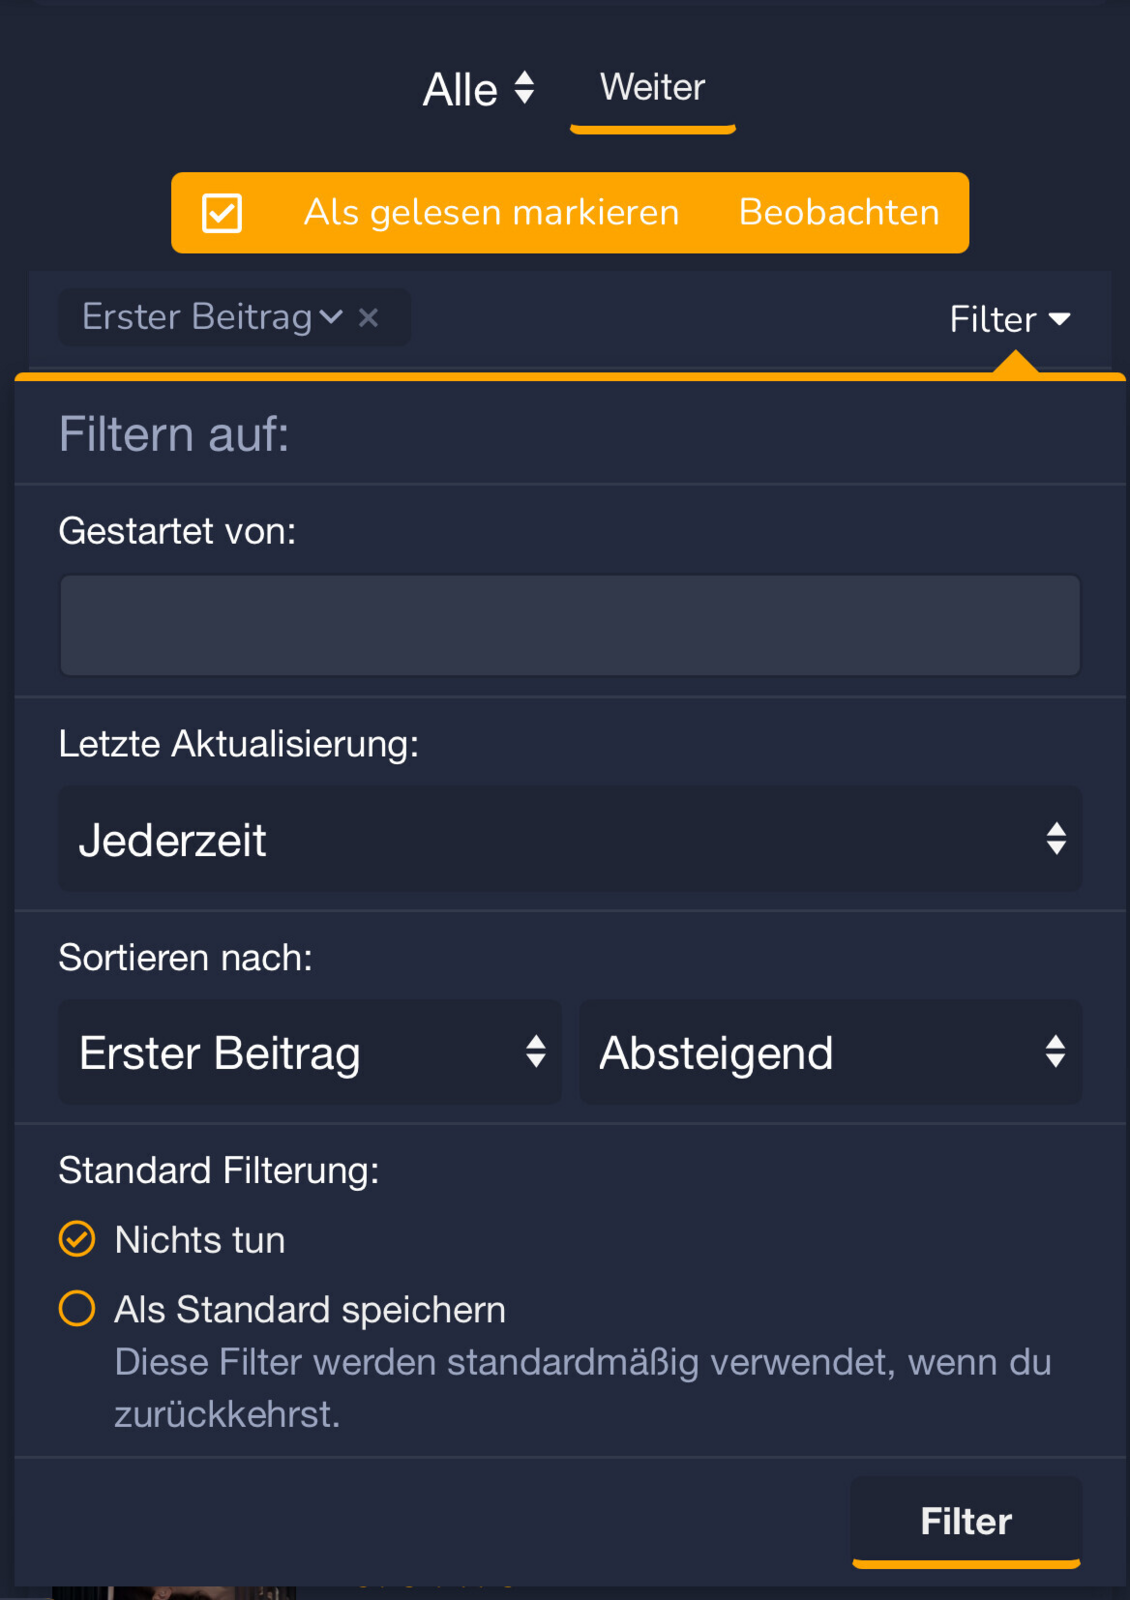The image size is (1130, 1600).
Task: Apply filters with the bottom Filter button
Action: (x=966, y=1521)
